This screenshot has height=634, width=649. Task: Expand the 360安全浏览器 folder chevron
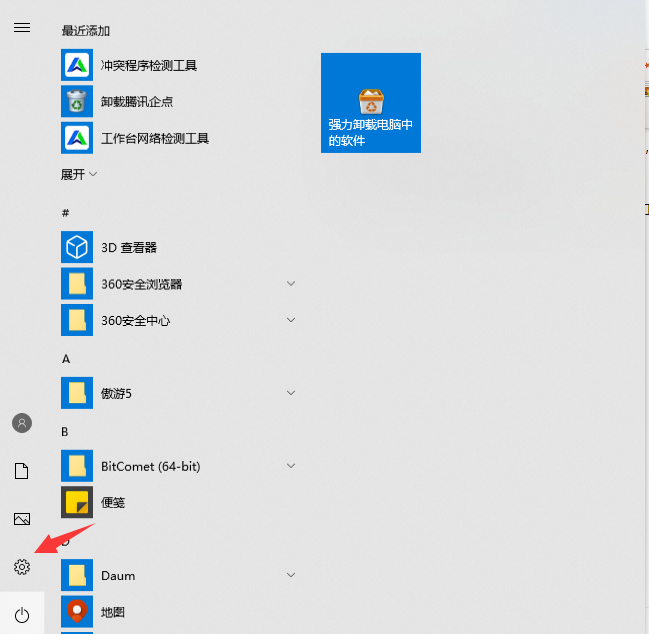point(291,283)
